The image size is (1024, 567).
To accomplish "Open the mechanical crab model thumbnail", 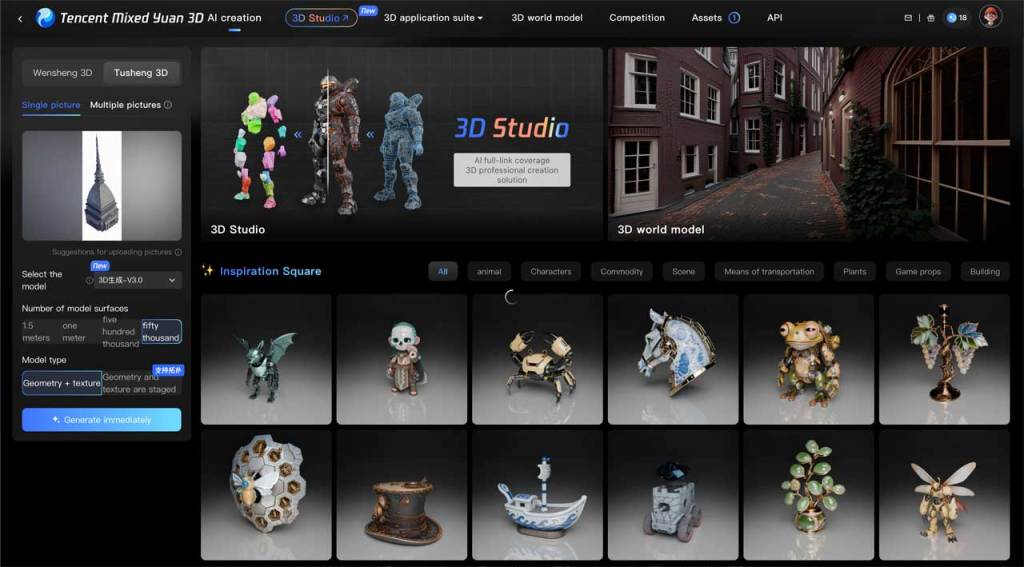I will tap(537, 359).
